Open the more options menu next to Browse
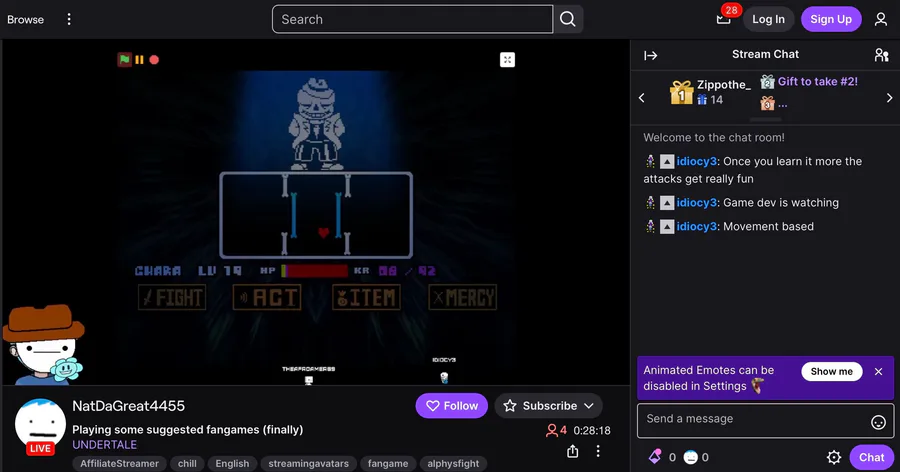 [x=69, y=20]
